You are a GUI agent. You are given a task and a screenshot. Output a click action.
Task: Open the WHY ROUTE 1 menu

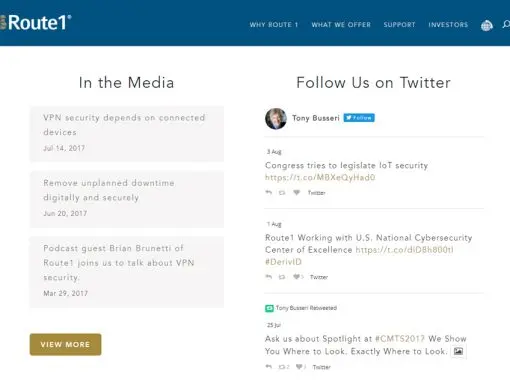click(274, 25)
